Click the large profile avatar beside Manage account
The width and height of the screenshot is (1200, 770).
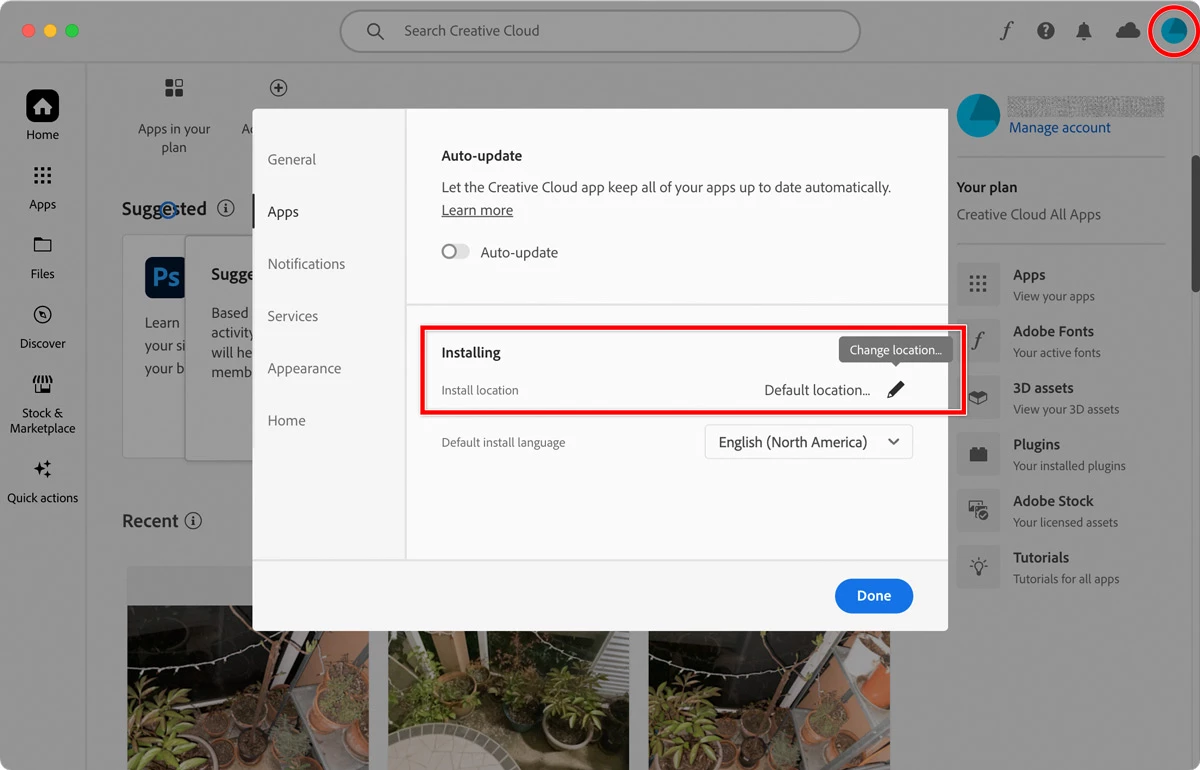point(978,116)
